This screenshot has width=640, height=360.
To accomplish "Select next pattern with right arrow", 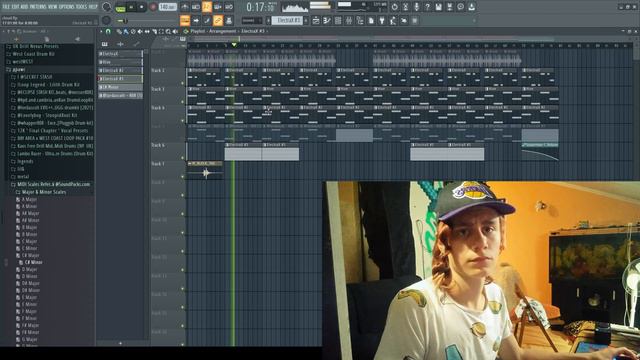I will click(x=306, y=20).
